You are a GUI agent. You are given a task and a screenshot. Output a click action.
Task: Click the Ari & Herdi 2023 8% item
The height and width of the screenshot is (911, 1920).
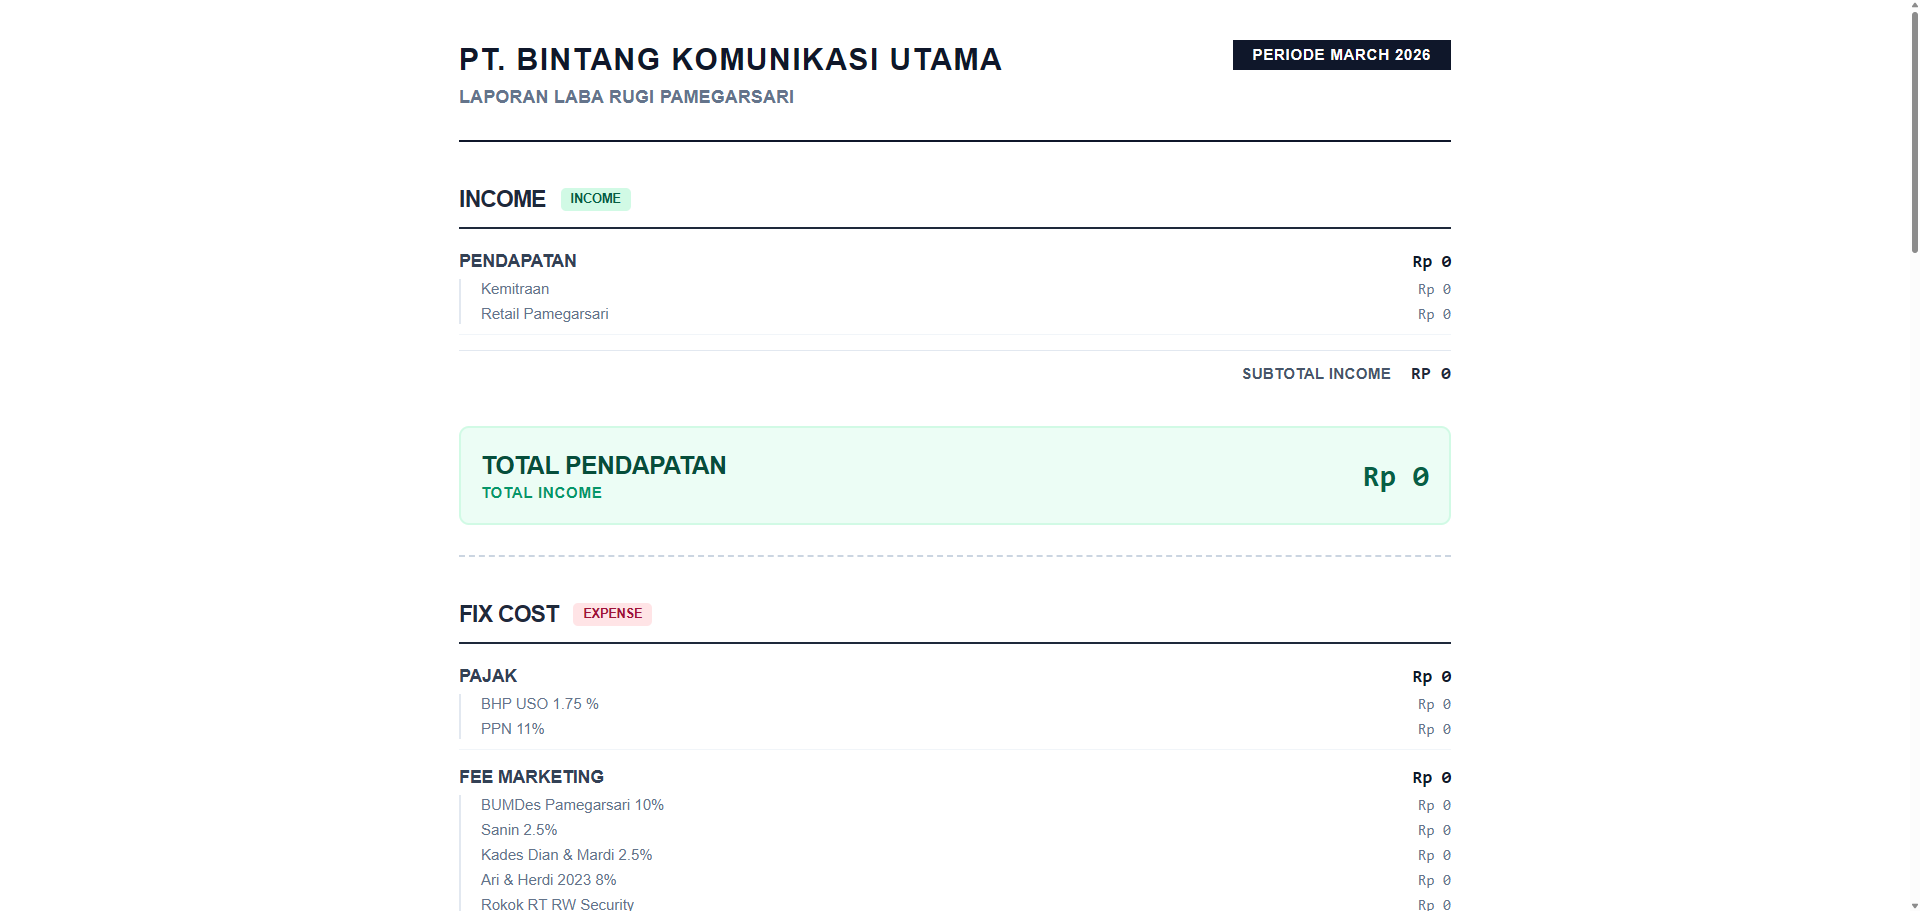548,880
